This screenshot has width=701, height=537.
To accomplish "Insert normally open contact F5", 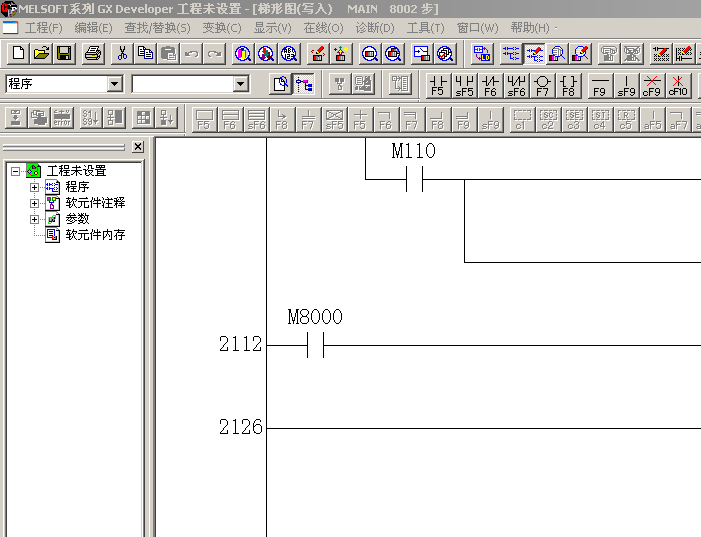I will click(437, 85).
